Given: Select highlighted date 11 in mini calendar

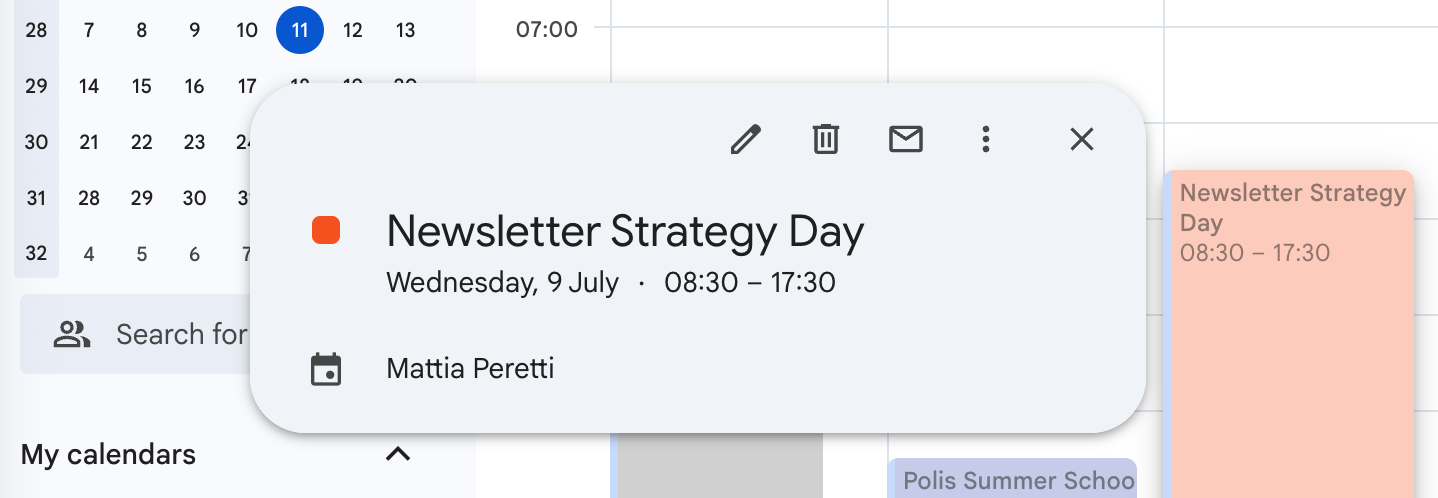Looking at the screenshot, I should [300, 30].
